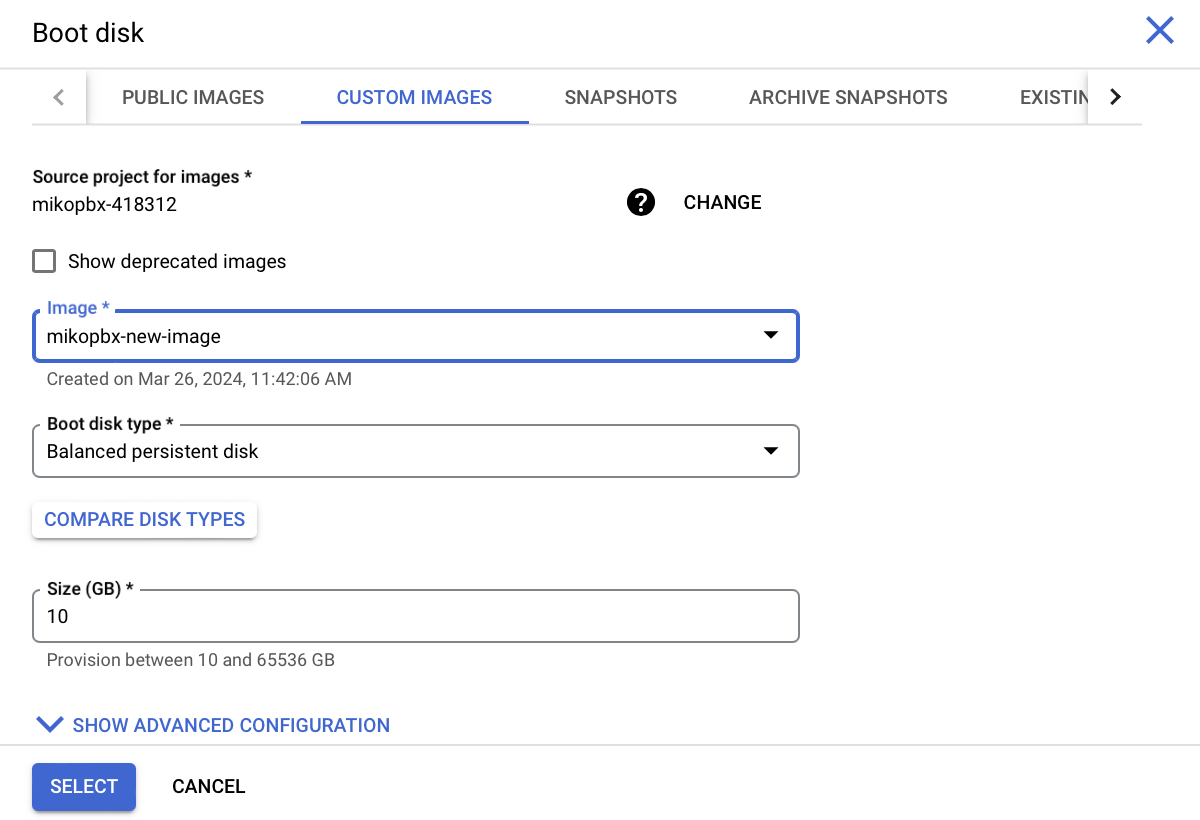Confirm with the Select button
Image resolution: width=1200 pixels, height=820 pixels.
point(84,787)
